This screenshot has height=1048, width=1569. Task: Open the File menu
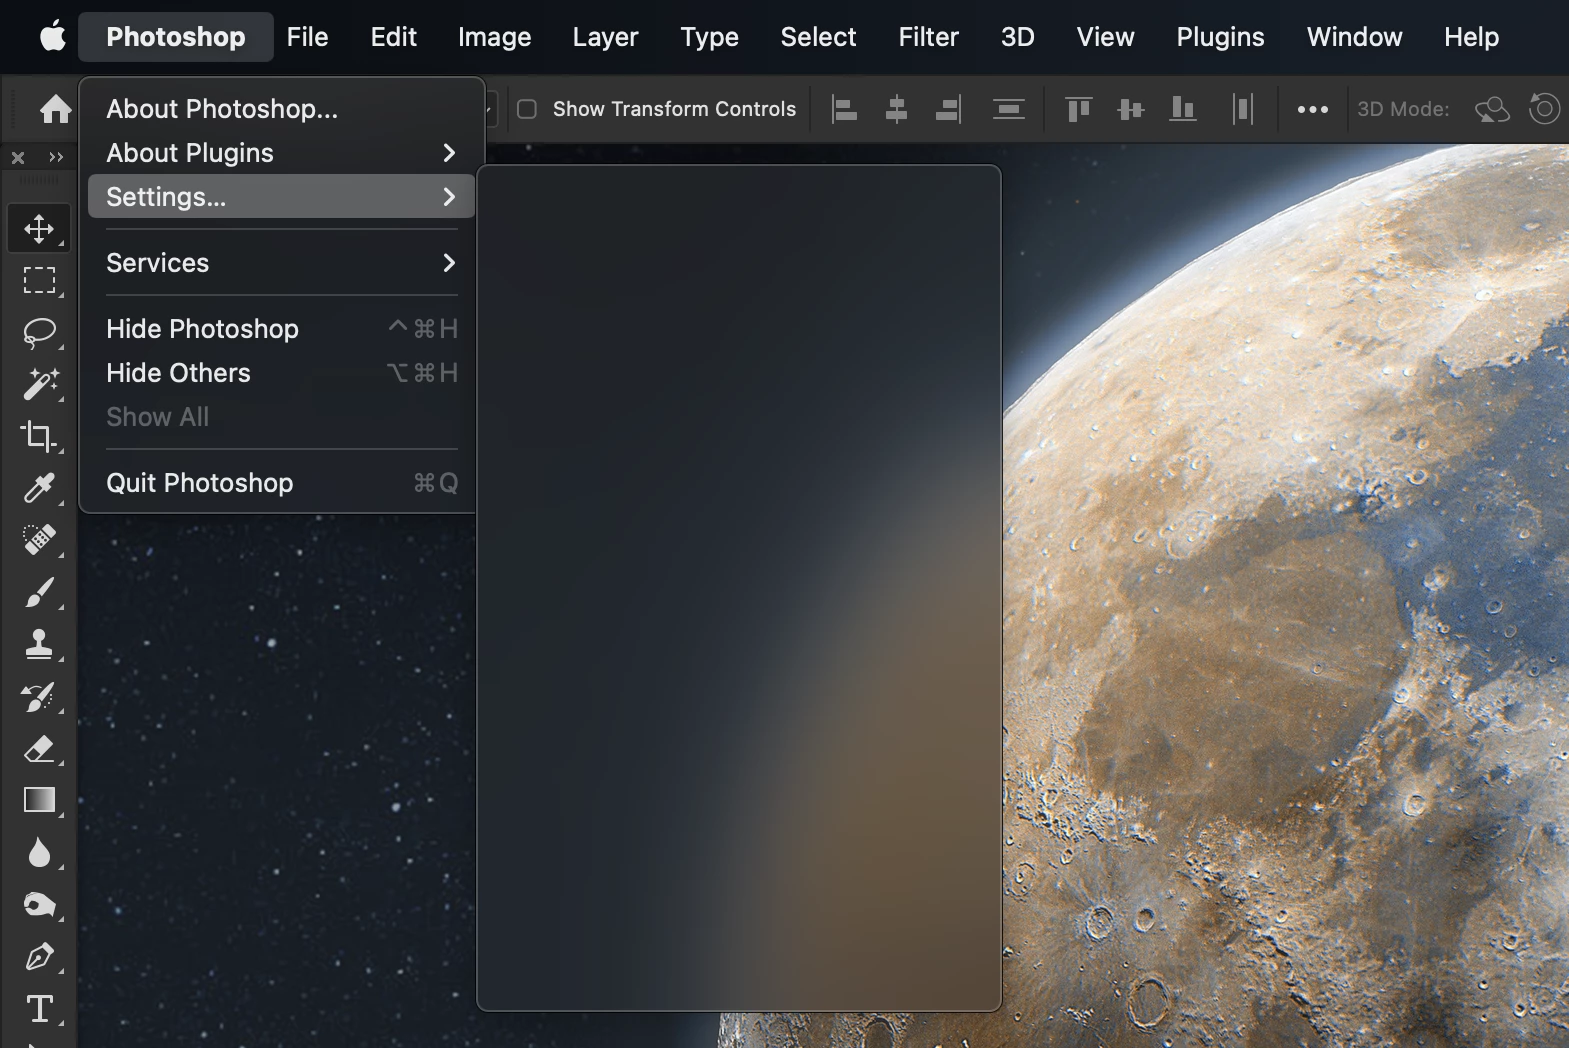(x=307, y=37)
